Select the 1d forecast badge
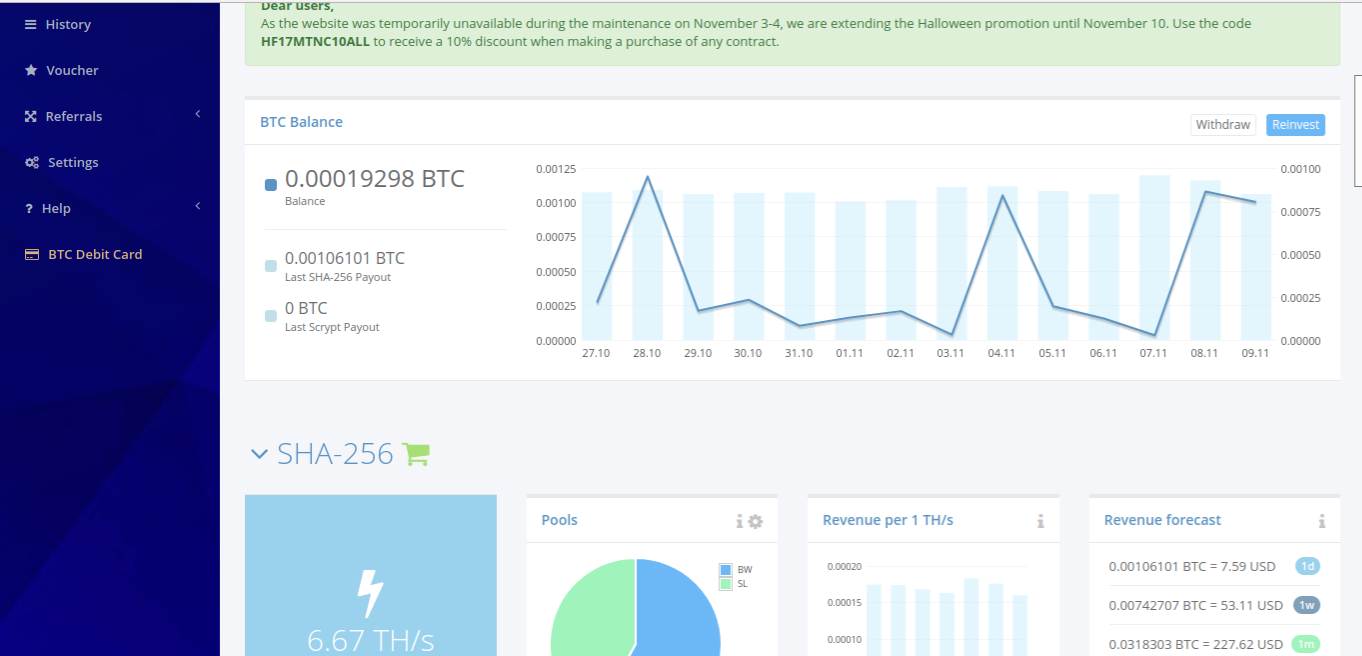This screenshot has width=1362, height=656. click(x=1307, y=566)
